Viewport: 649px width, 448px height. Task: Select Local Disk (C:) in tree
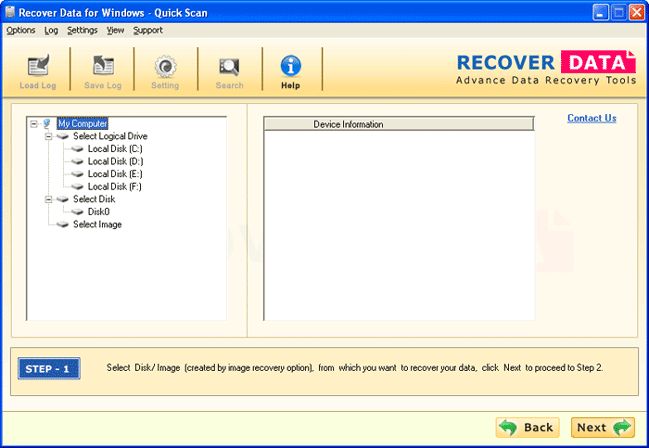click(115, 149)
